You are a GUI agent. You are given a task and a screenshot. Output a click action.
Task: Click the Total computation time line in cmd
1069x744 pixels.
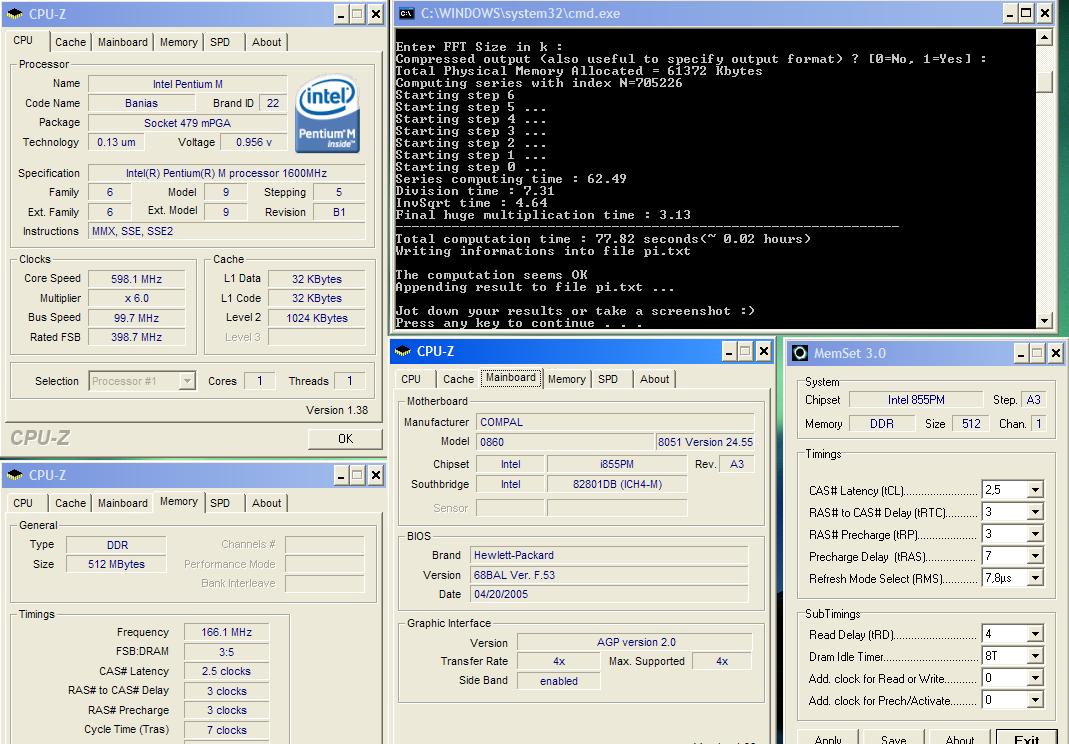[603, 239]
